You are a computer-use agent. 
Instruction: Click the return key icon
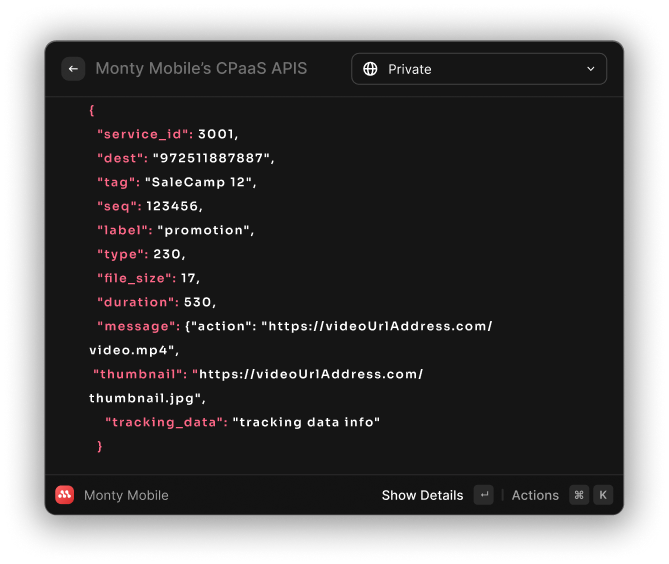(x=483, y=495)
